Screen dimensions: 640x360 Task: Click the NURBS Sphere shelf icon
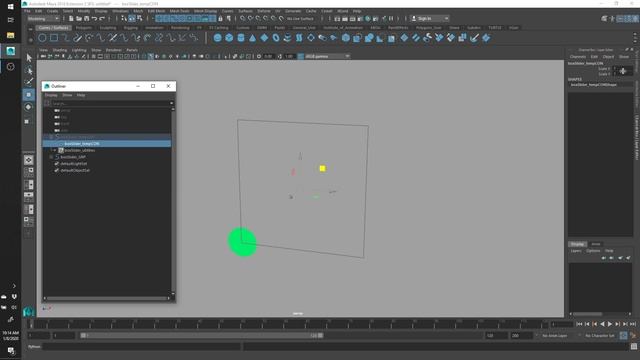218,38
